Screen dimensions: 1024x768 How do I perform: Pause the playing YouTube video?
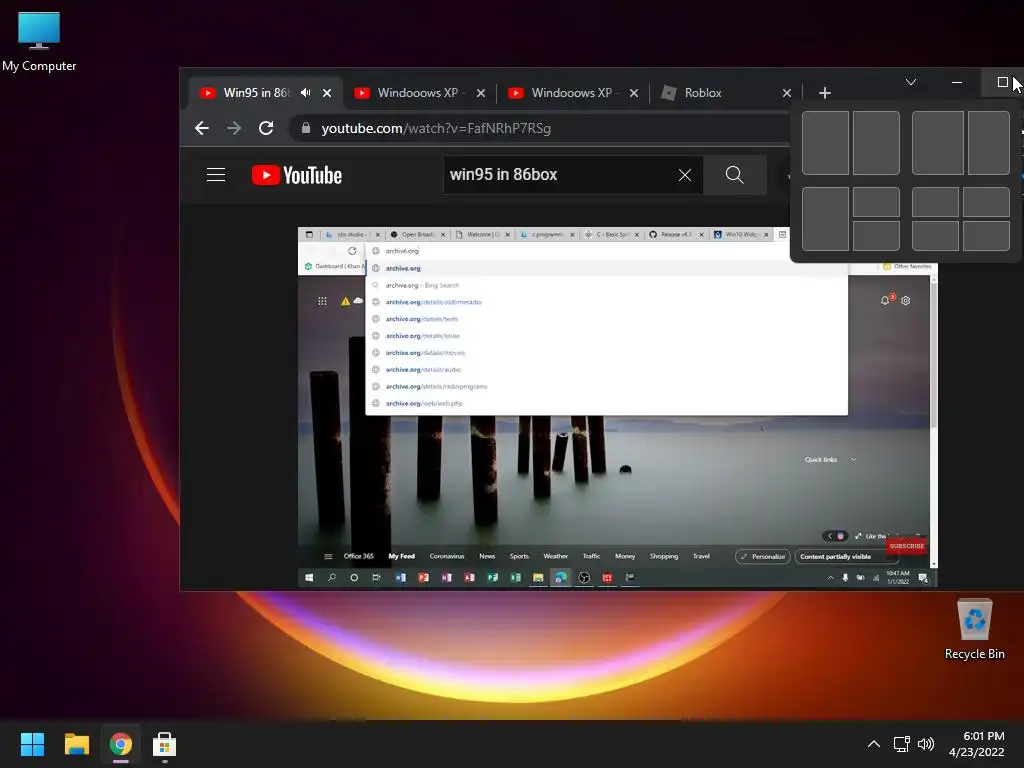(x=618, y=406)
